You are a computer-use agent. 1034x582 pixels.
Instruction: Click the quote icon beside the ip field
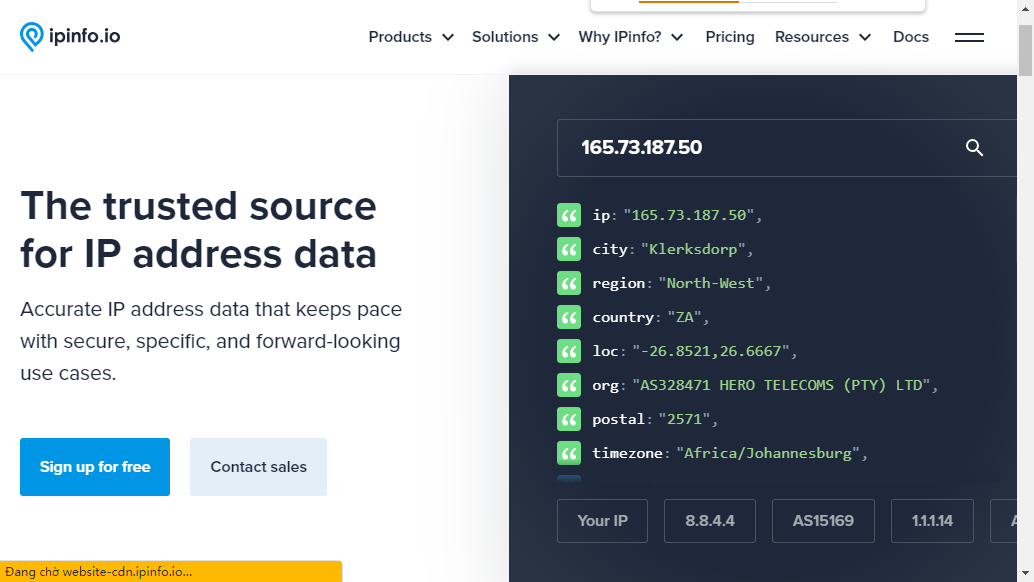[569, 215]
